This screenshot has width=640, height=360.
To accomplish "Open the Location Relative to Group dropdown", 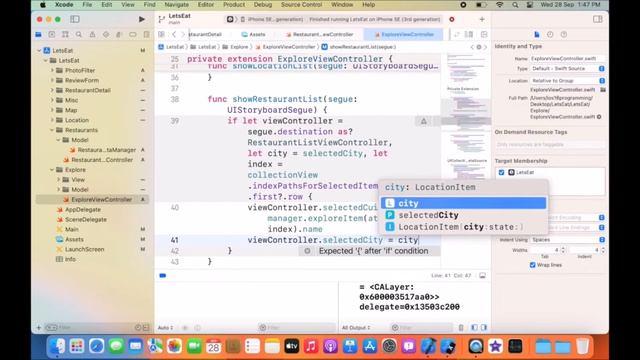I will (567, 80).
